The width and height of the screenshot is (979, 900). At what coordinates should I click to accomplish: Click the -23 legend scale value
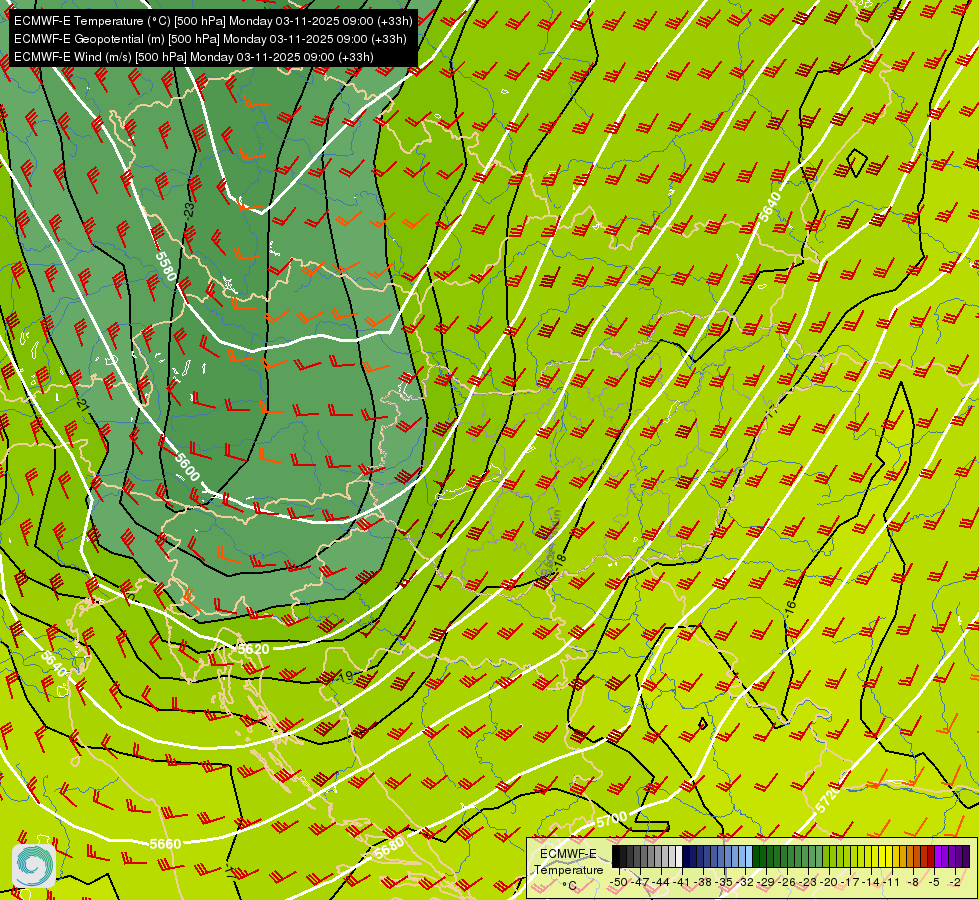[807, 882]
